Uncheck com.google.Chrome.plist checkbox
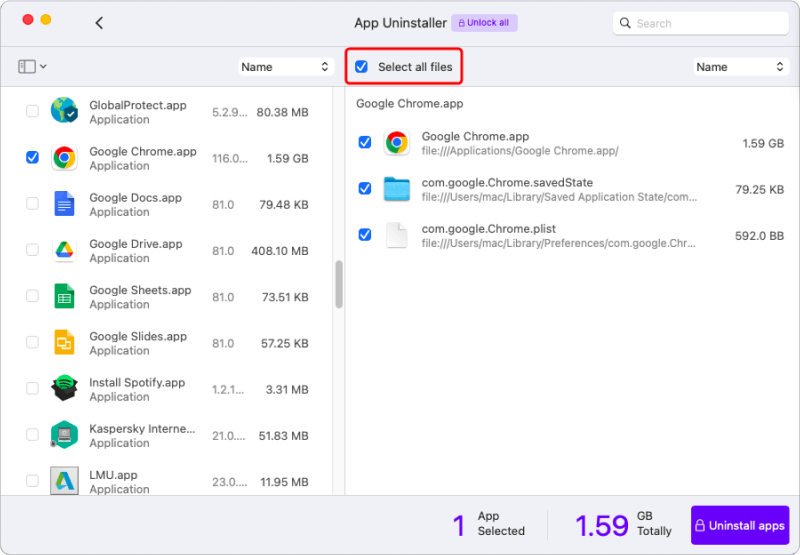 (x=365, y=235)
